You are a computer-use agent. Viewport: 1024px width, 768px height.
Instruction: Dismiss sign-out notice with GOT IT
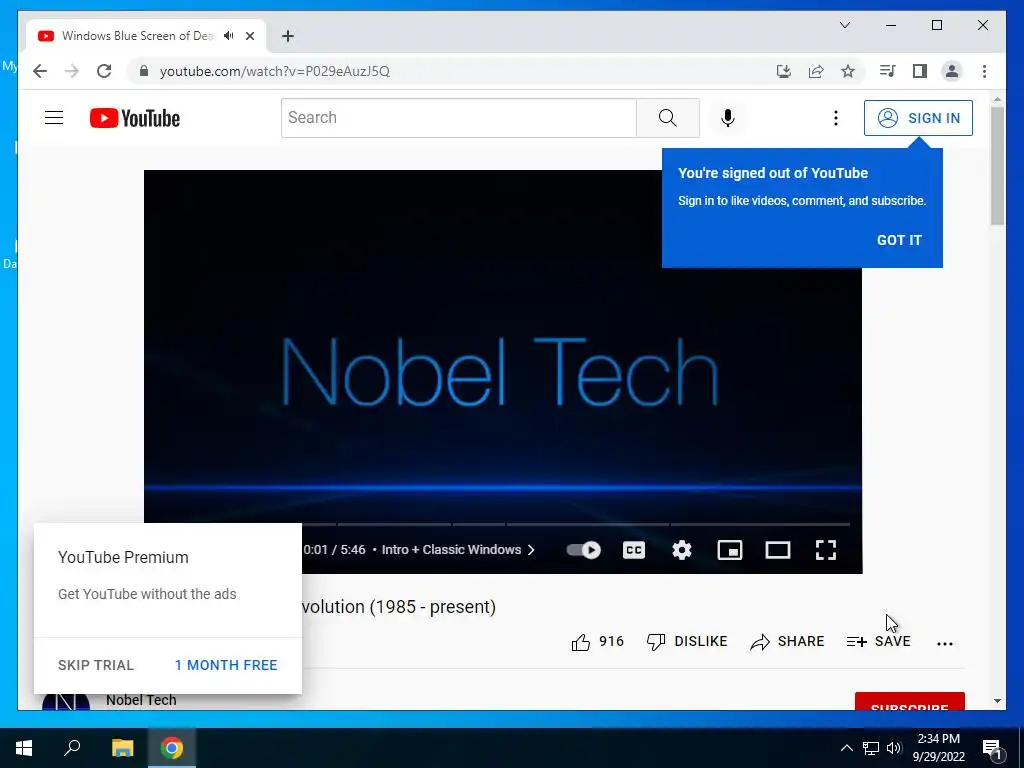899,240
